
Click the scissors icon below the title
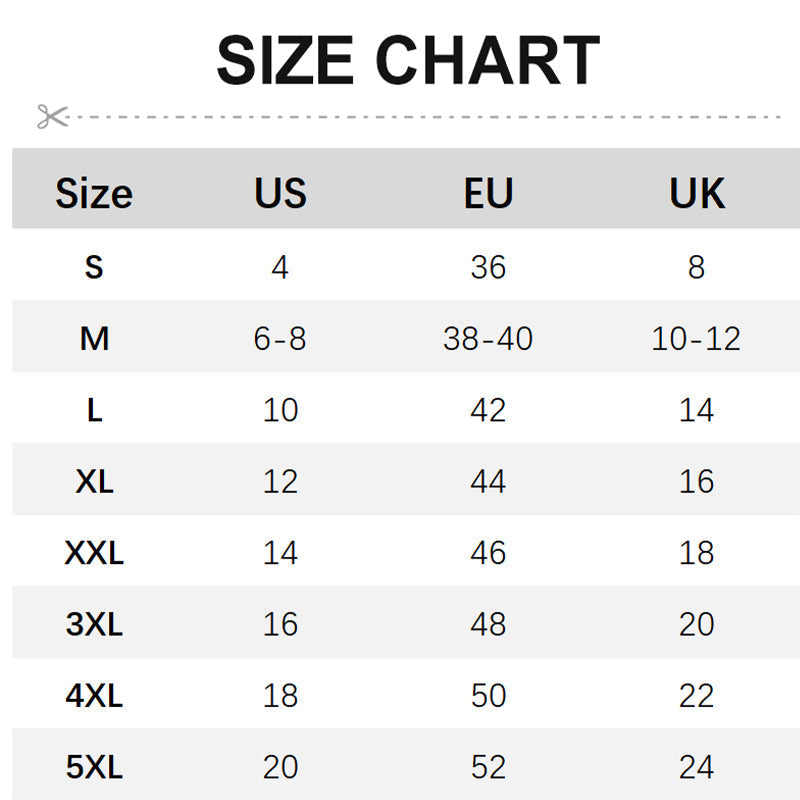52,117
